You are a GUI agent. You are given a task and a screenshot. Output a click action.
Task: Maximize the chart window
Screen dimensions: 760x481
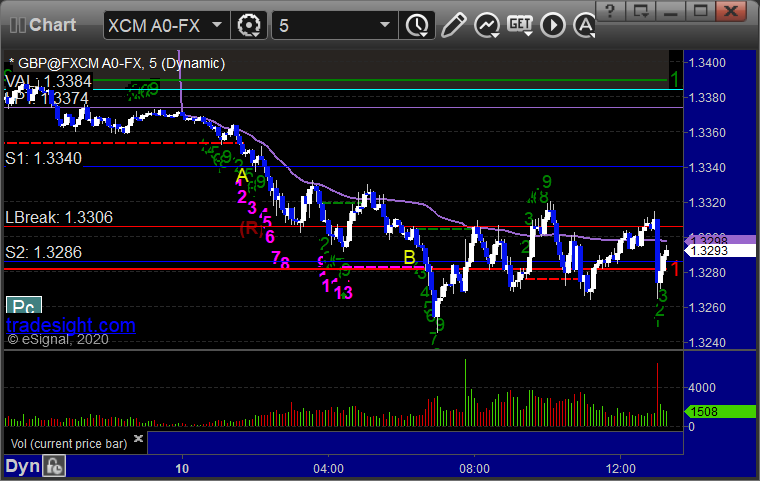tap(700, 11)
